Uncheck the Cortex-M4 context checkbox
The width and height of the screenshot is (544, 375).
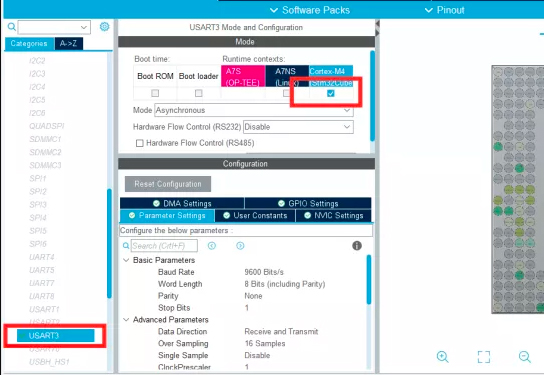click(331, 93)
